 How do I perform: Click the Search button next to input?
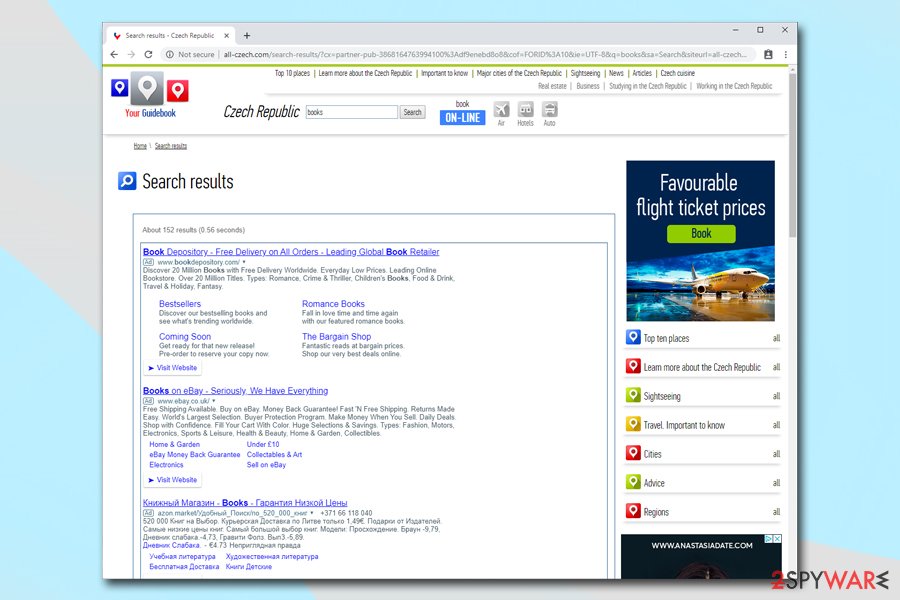[x=412, y=112]
